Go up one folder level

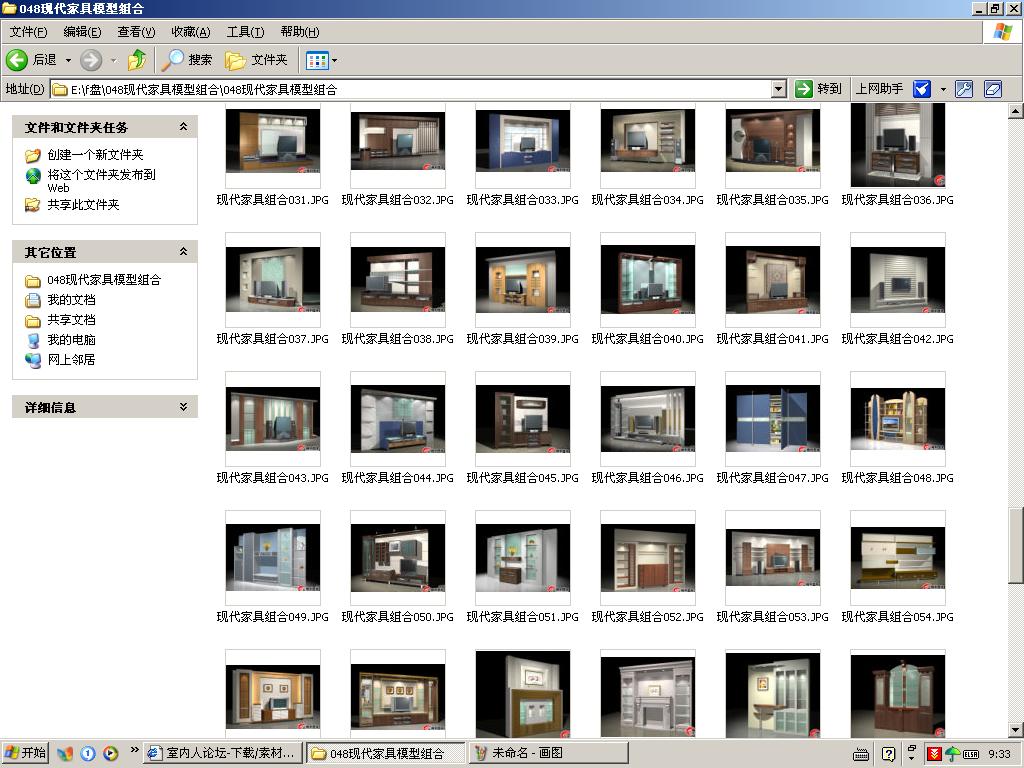click(x=136, y=60)
